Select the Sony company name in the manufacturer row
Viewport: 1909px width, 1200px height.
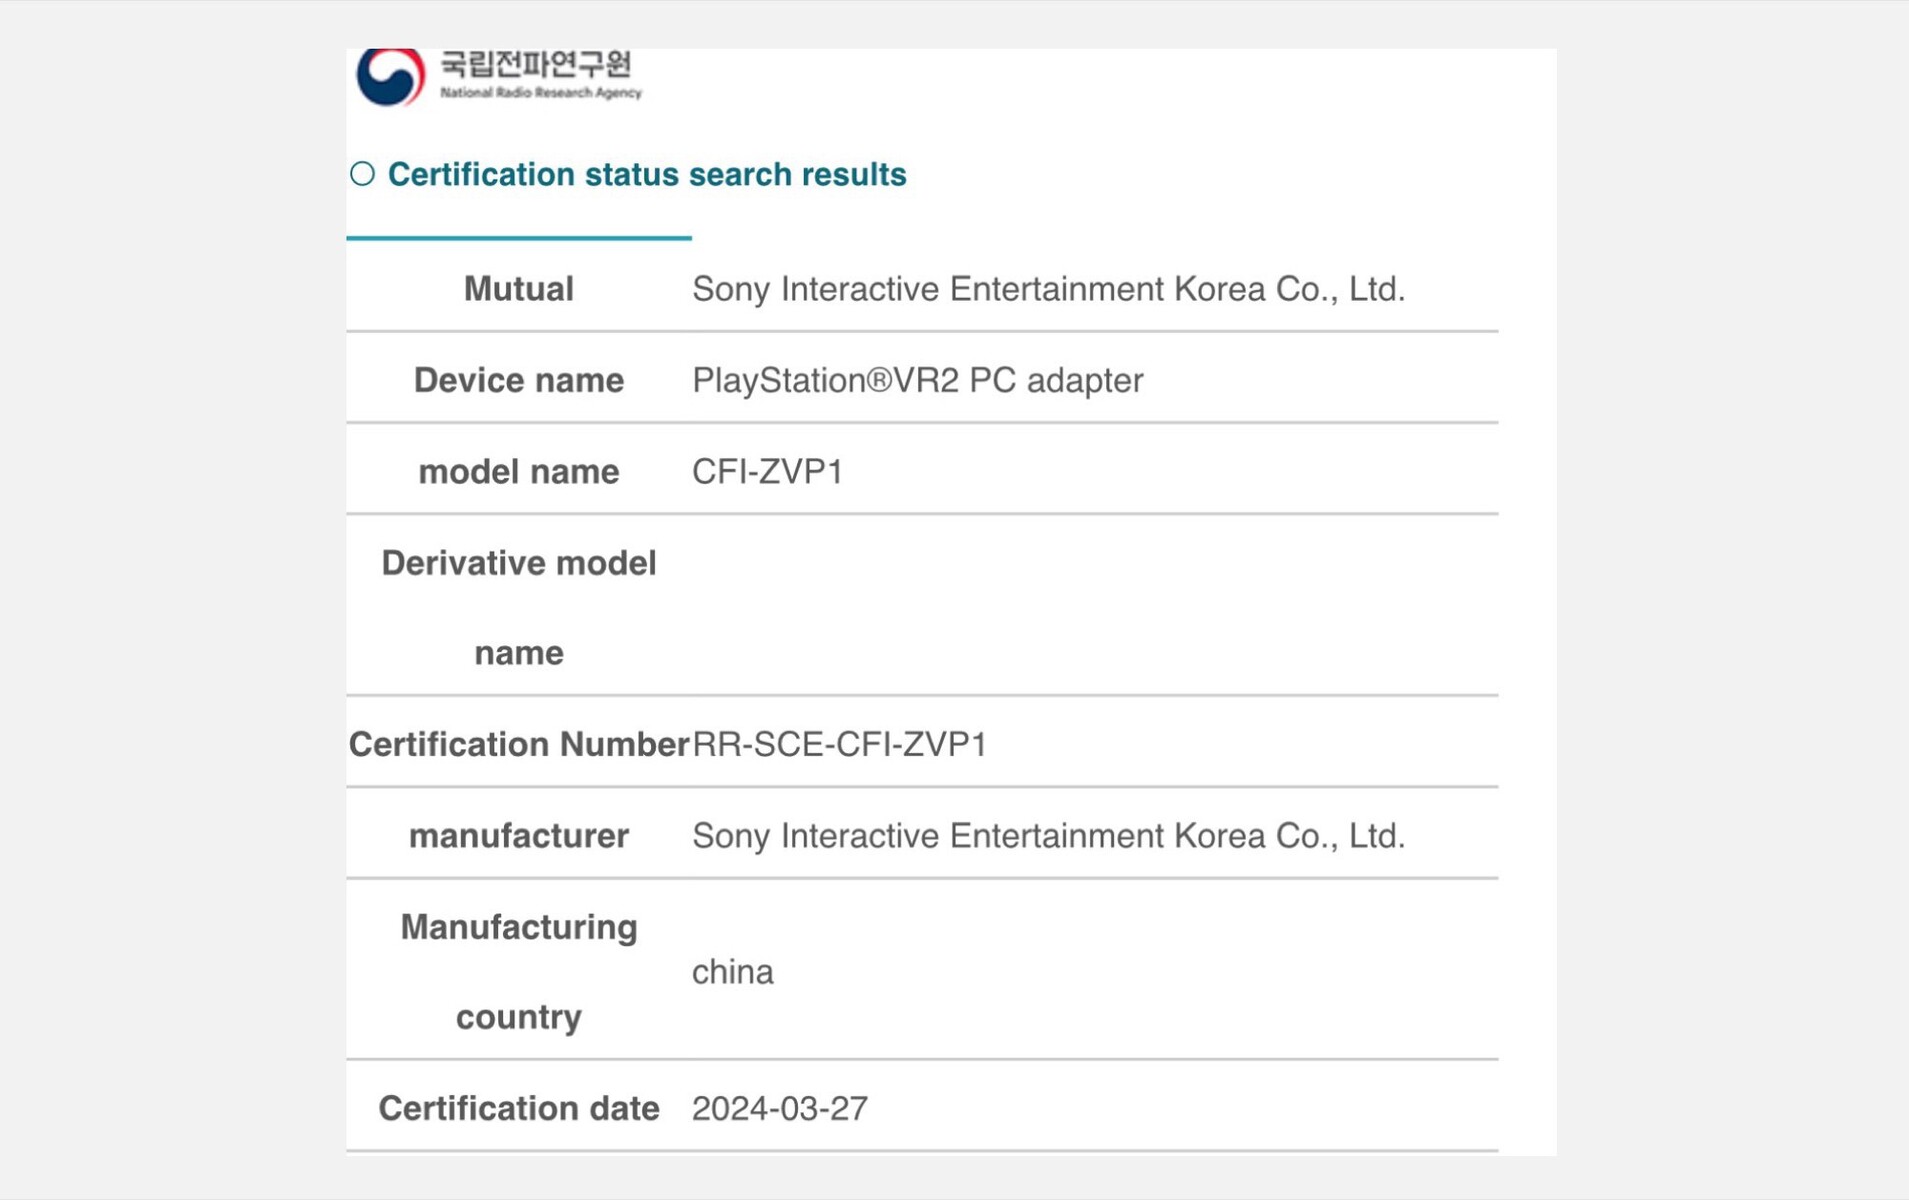coord(1048,835)
